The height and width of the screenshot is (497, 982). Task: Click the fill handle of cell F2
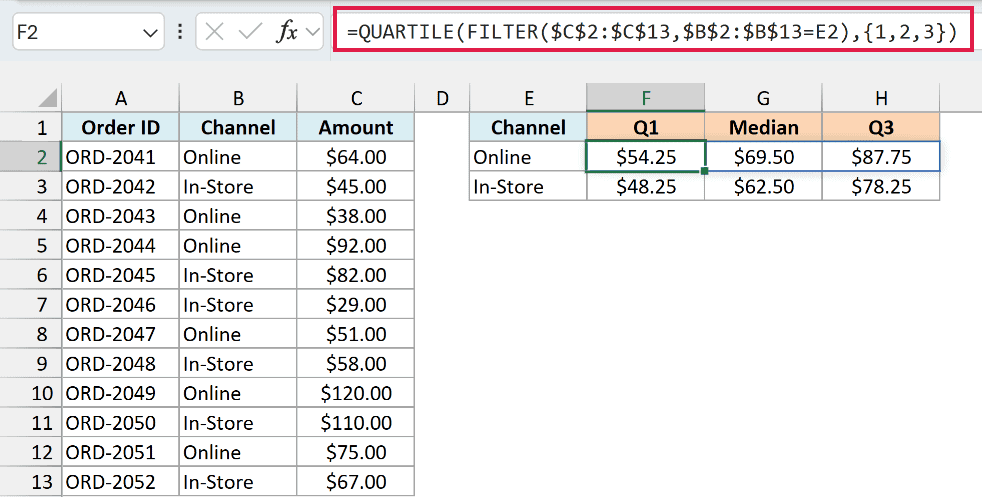click(705, 171)
